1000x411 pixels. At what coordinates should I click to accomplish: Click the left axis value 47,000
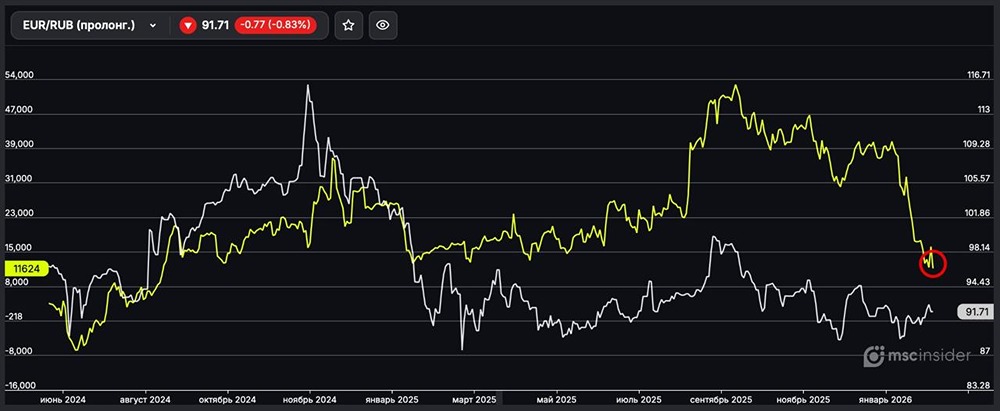[19, 110]
